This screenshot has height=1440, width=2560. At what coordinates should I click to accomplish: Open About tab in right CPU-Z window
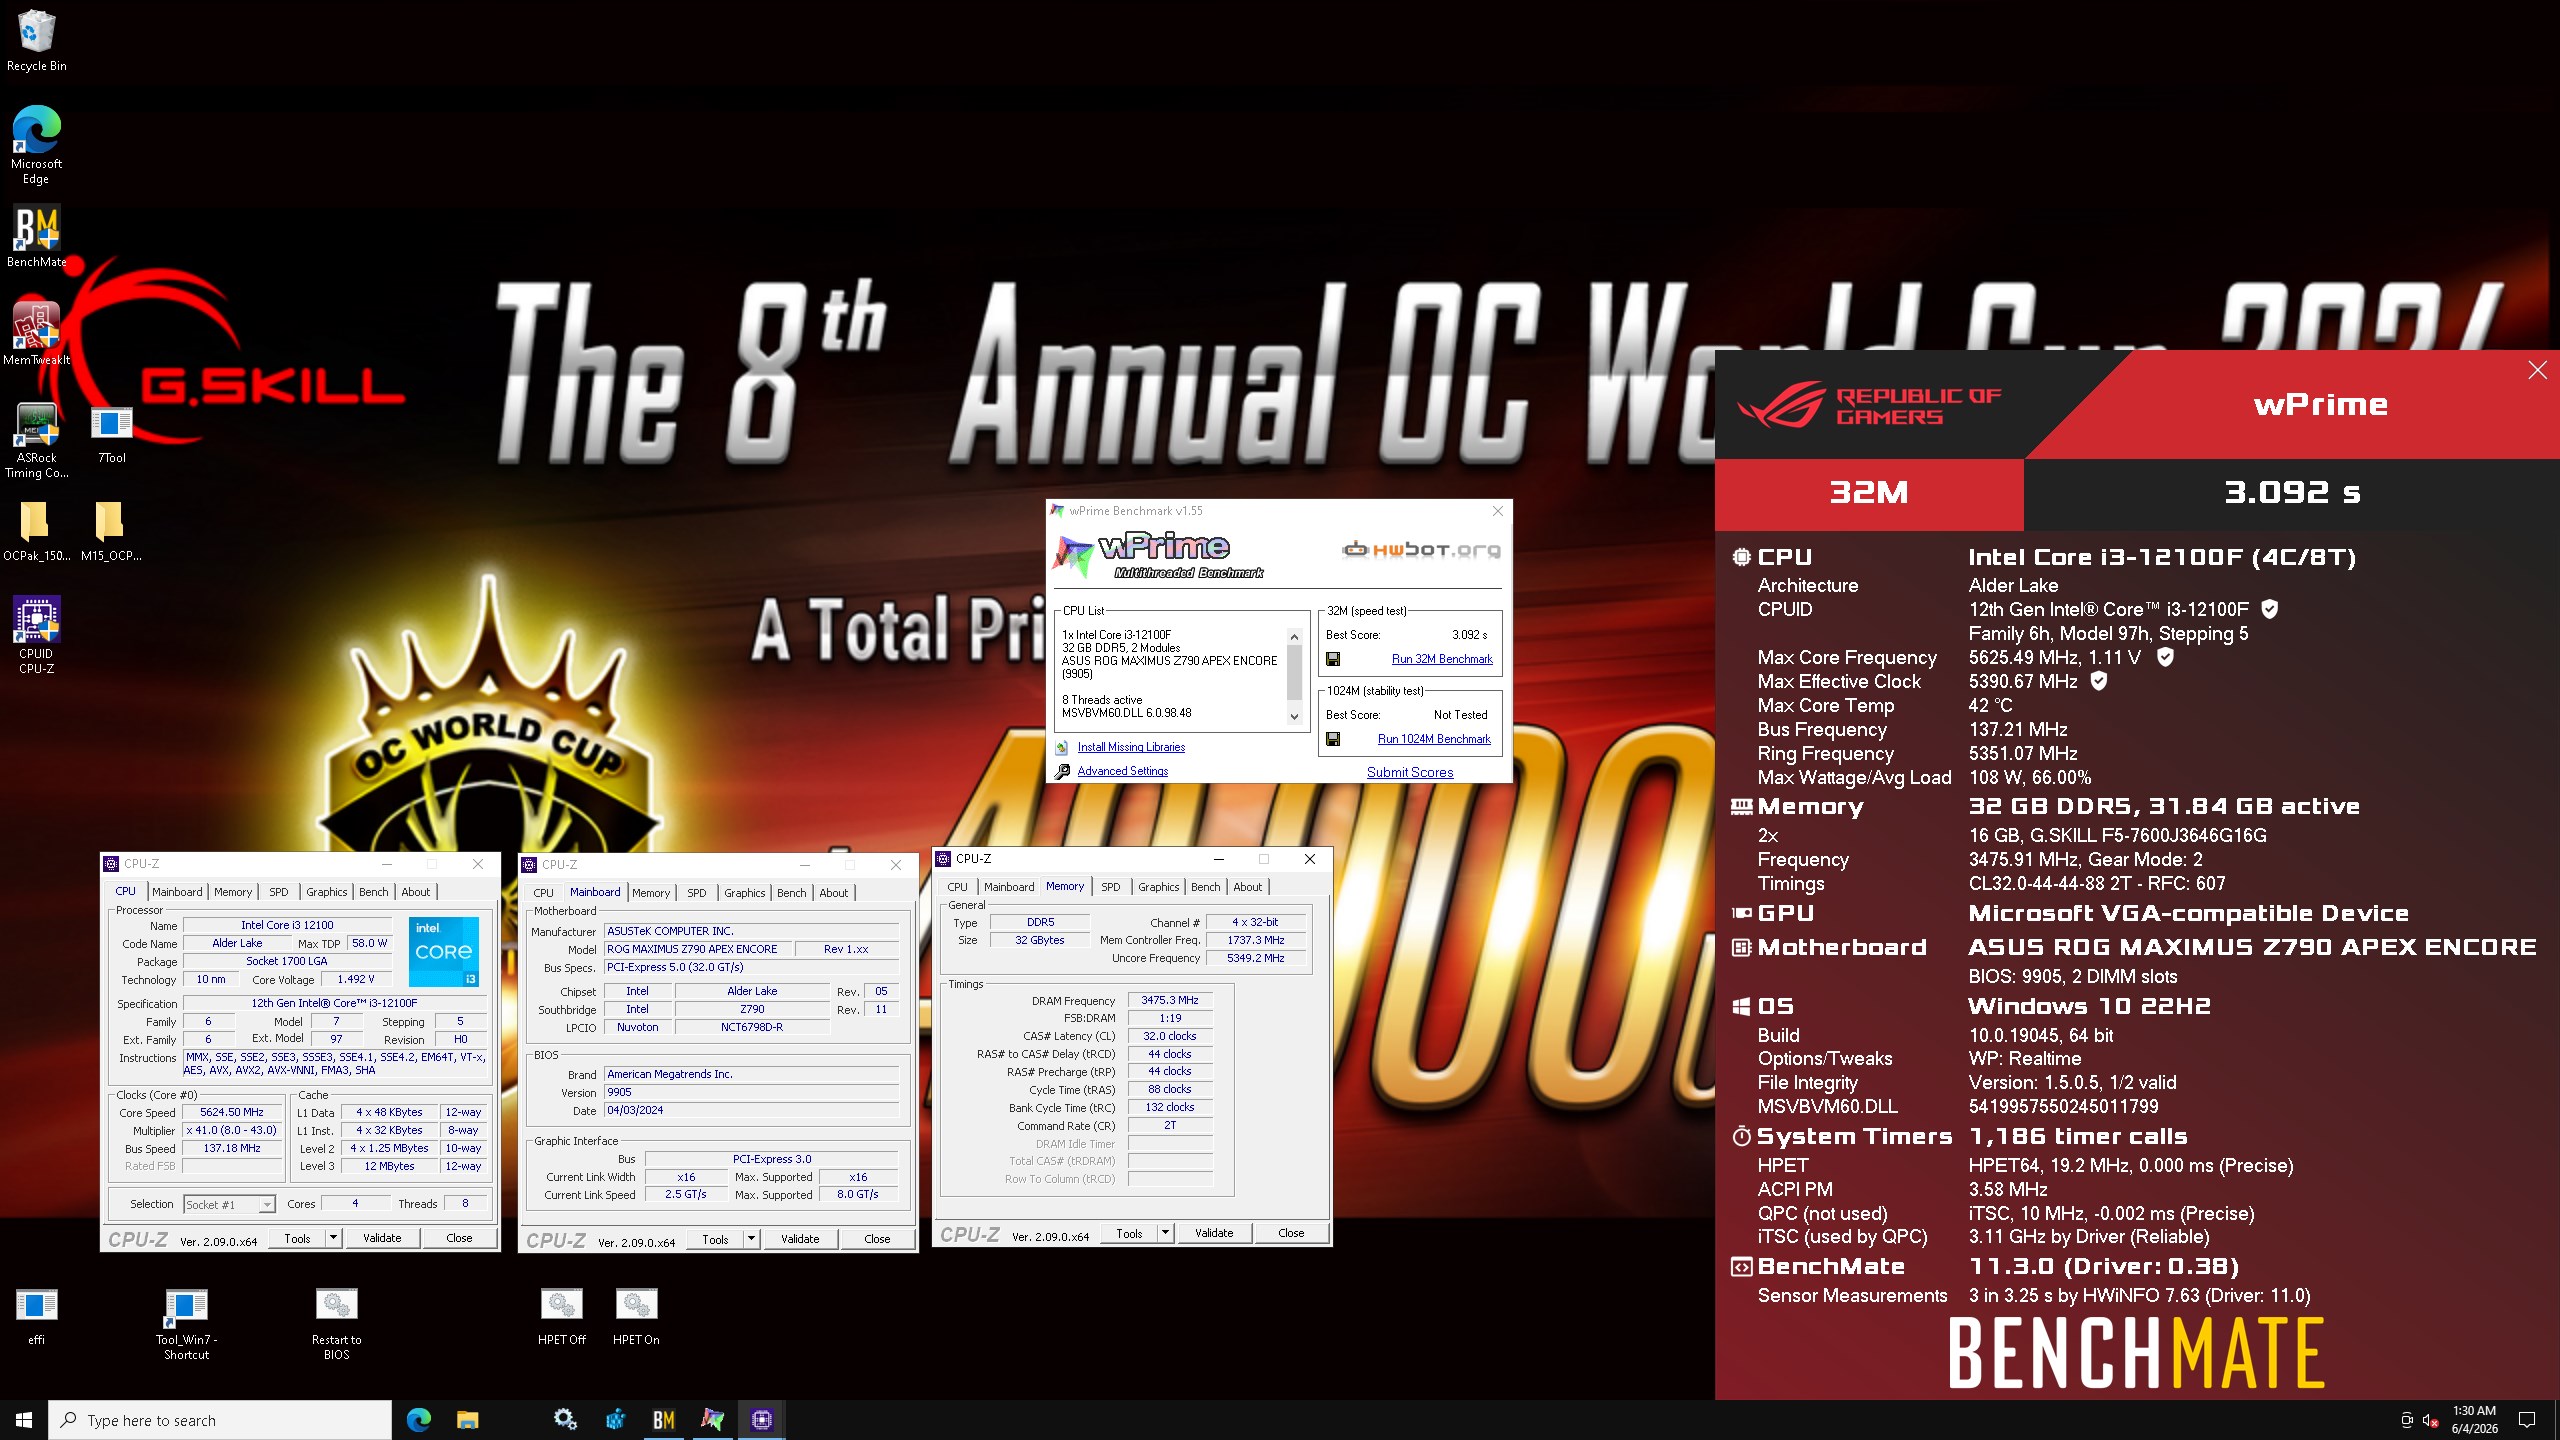point(1248,887)
